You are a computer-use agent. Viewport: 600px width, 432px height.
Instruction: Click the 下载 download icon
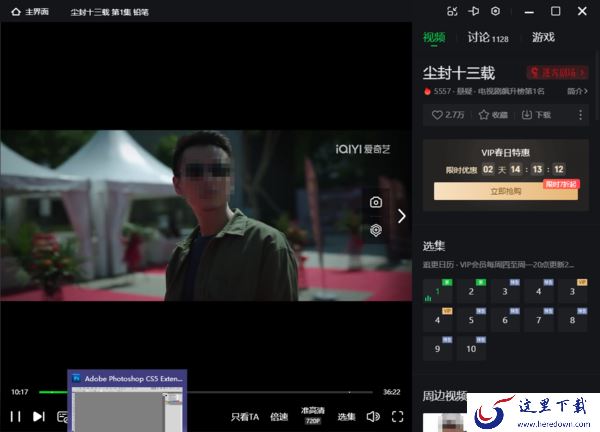pos(536,115)
